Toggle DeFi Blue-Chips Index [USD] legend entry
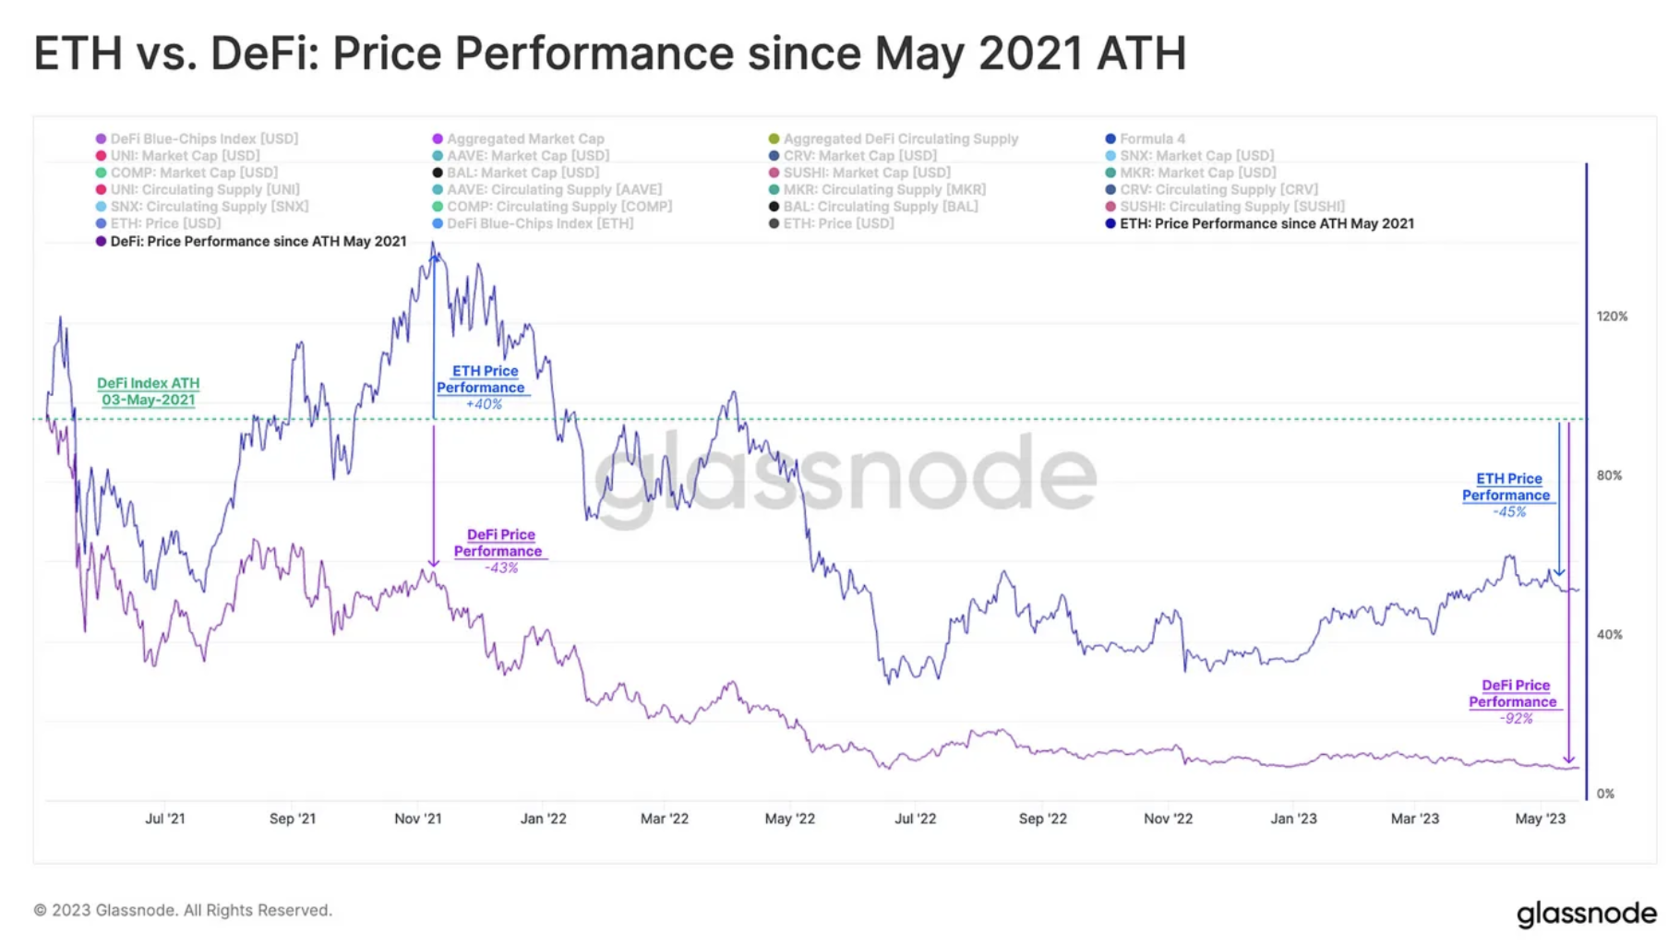Screen dimensions: 1680x945 [197, 139]
